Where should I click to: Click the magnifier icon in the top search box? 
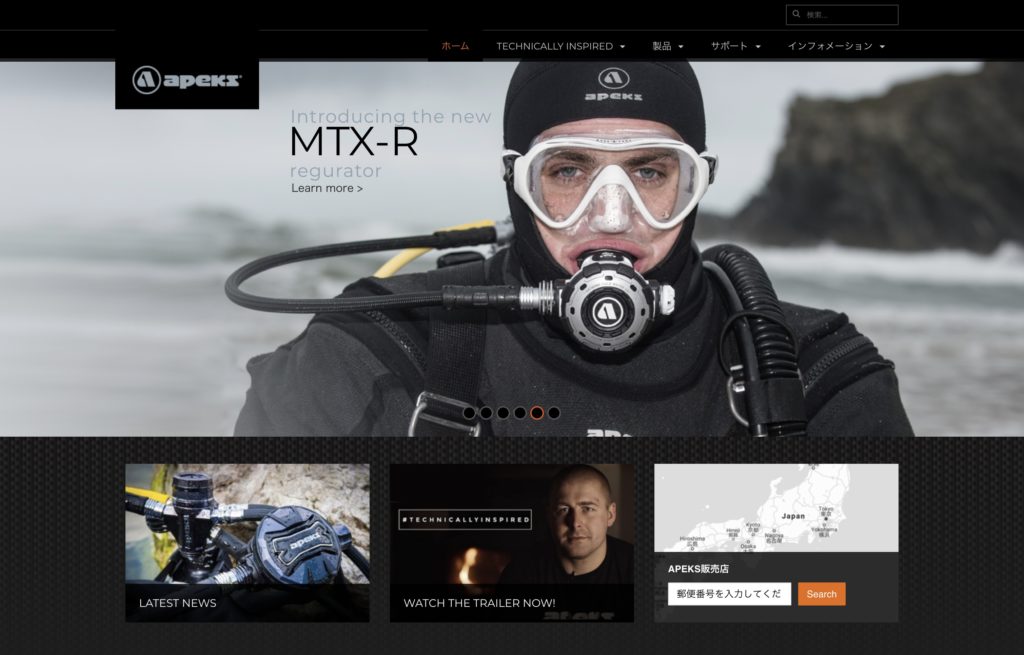pyautogui.click(x=796, y=15)
